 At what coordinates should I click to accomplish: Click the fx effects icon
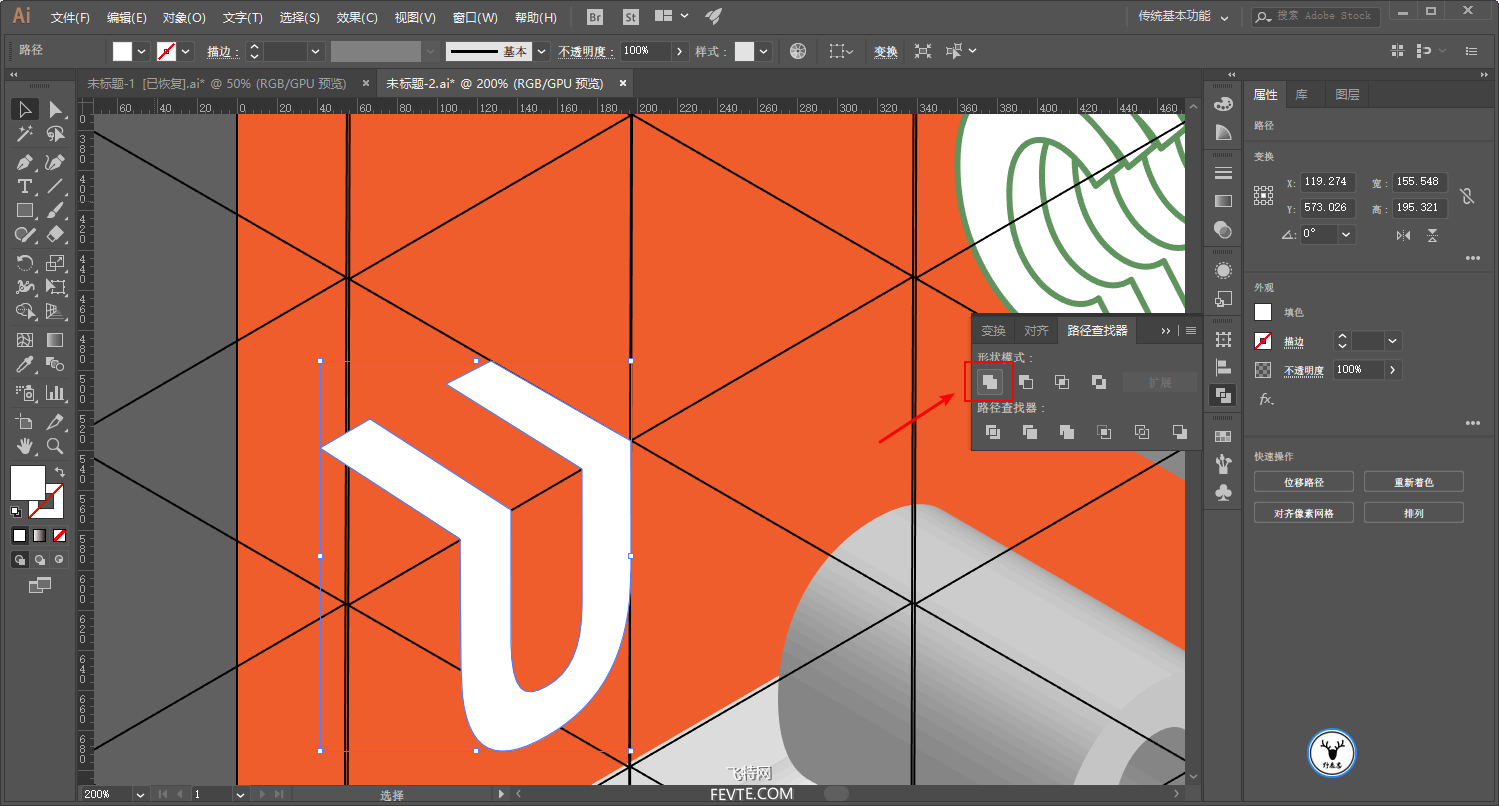click(1265, 399)
